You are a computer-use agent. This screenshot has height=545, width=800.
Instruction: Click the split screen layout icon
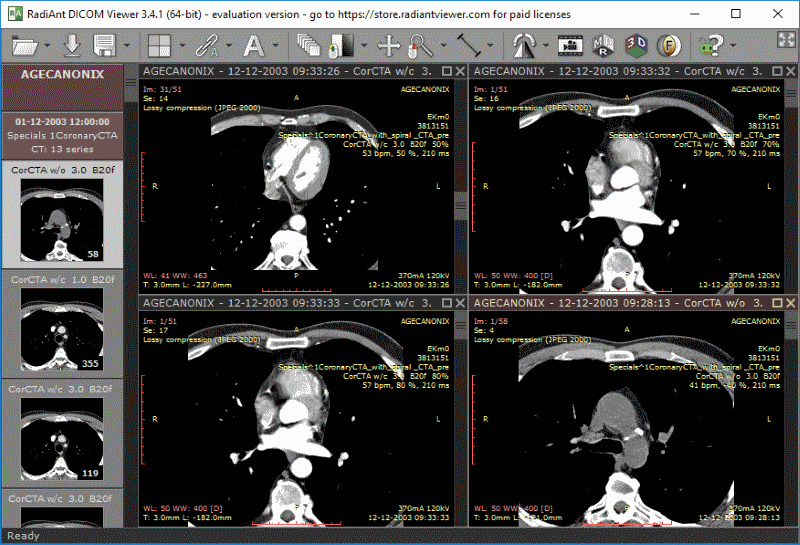click(x=159, y=45)
